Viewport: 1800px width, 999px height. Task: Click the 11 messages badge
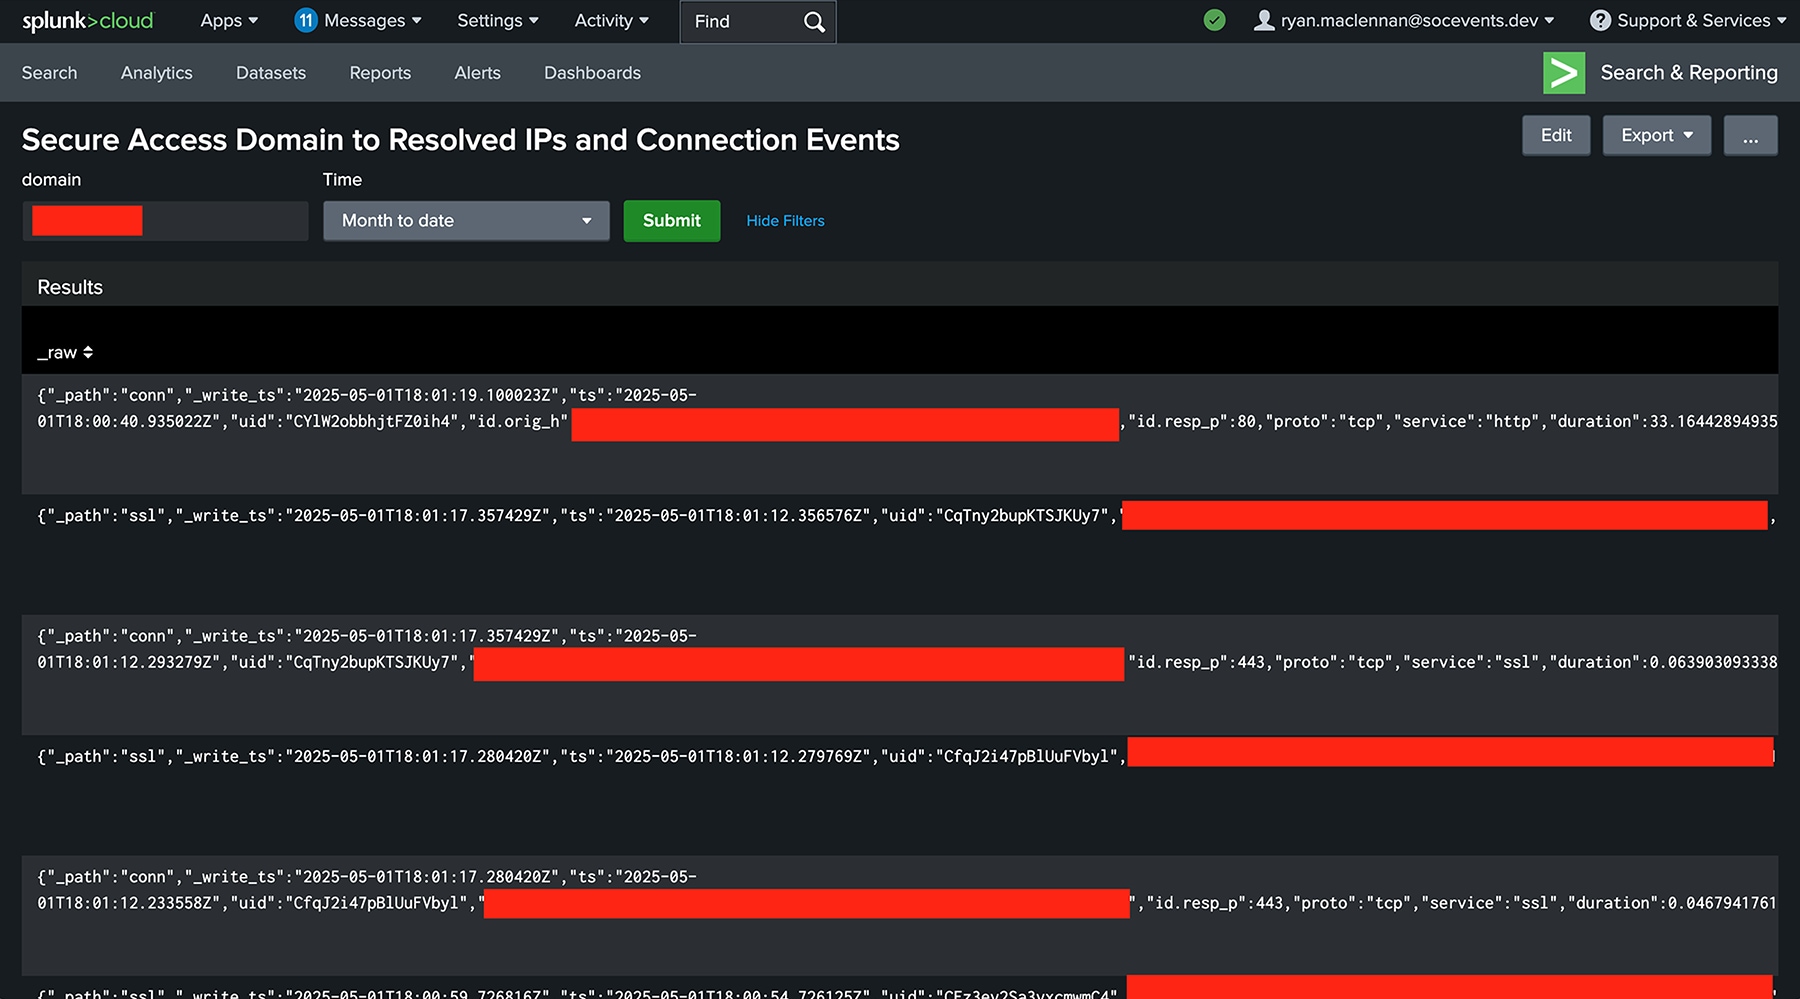(306, 20)
